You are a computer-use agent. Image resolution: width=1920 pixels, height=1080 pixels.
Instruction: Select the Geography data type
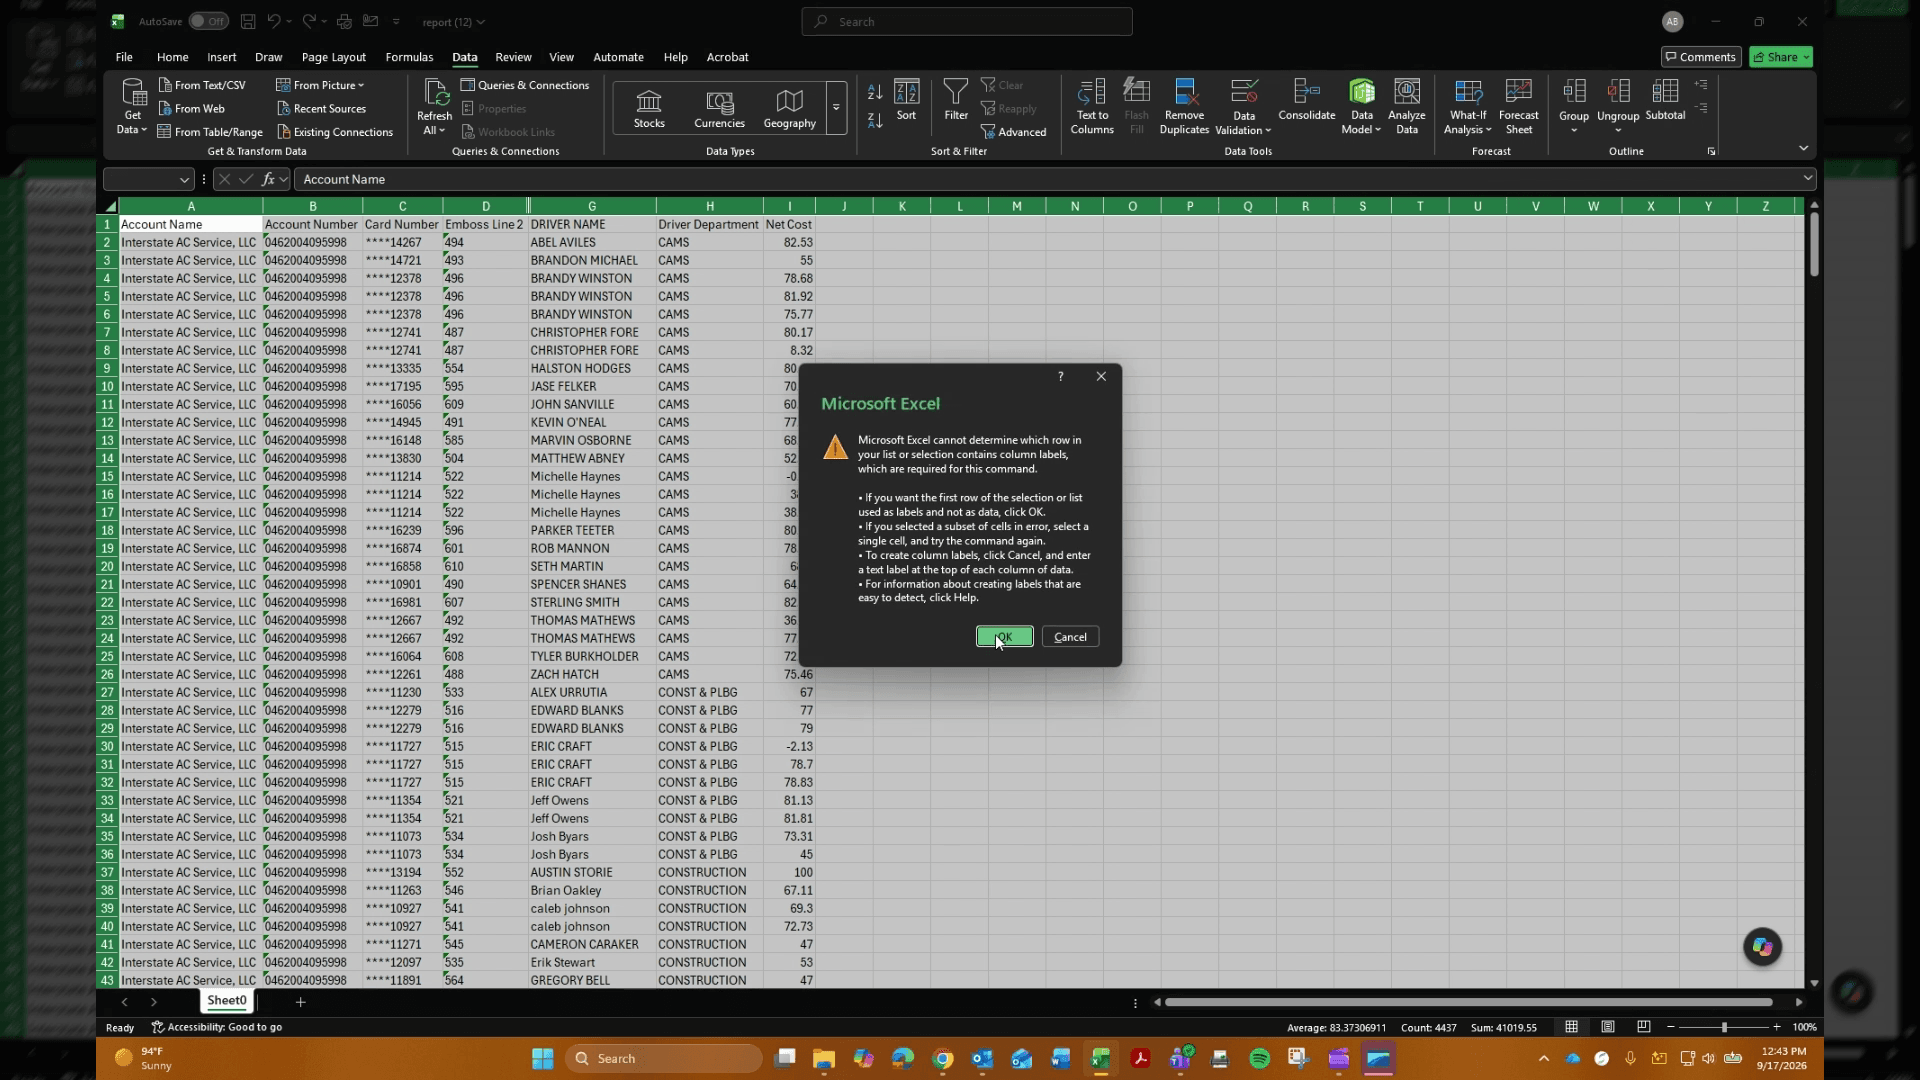point(789,108)
